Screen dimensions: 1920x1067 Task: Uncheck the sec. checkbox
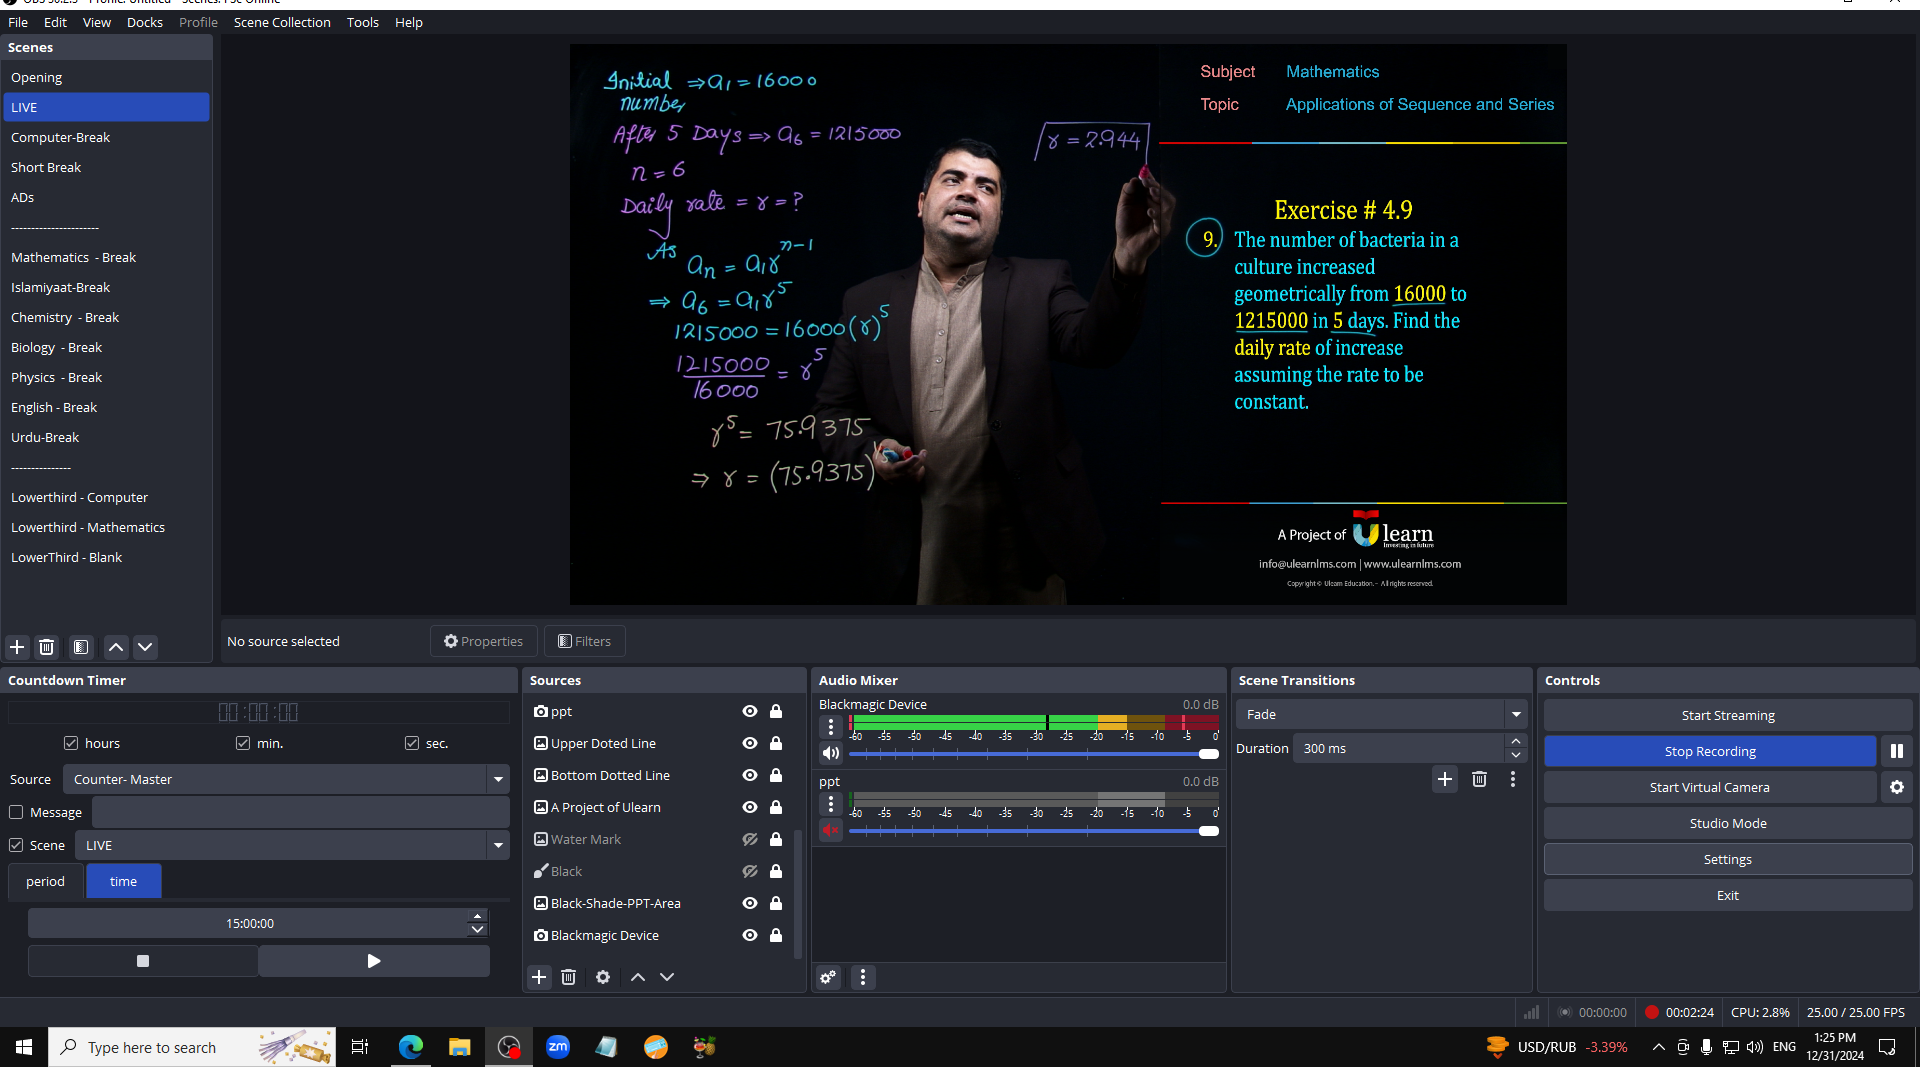tap(412, 743)
